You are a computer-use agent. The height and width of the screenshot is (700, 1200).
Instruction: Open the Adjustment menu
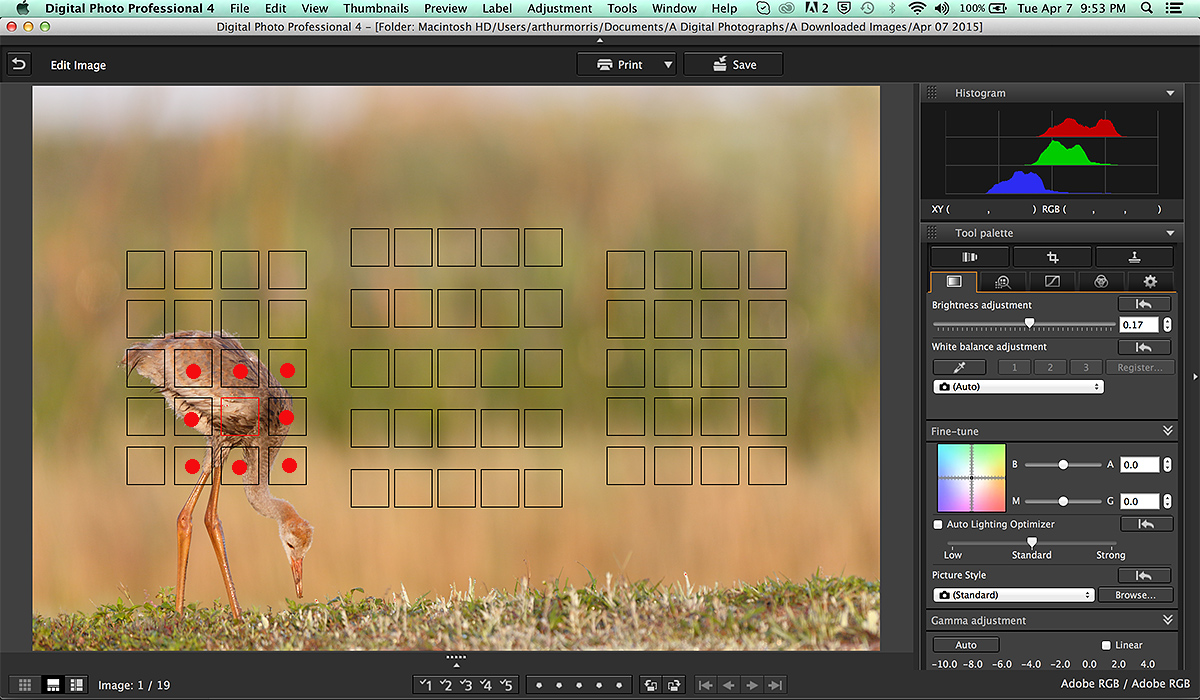pos(559,8)
